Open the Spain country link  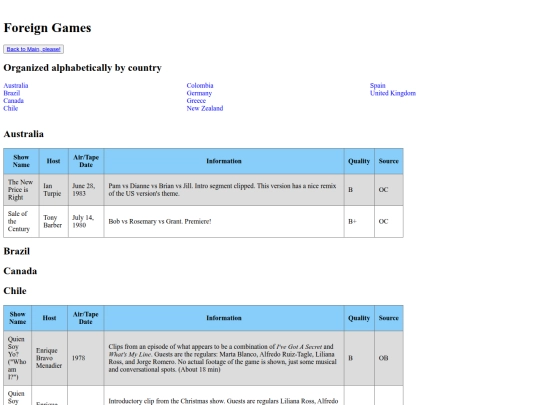(377, 85)
